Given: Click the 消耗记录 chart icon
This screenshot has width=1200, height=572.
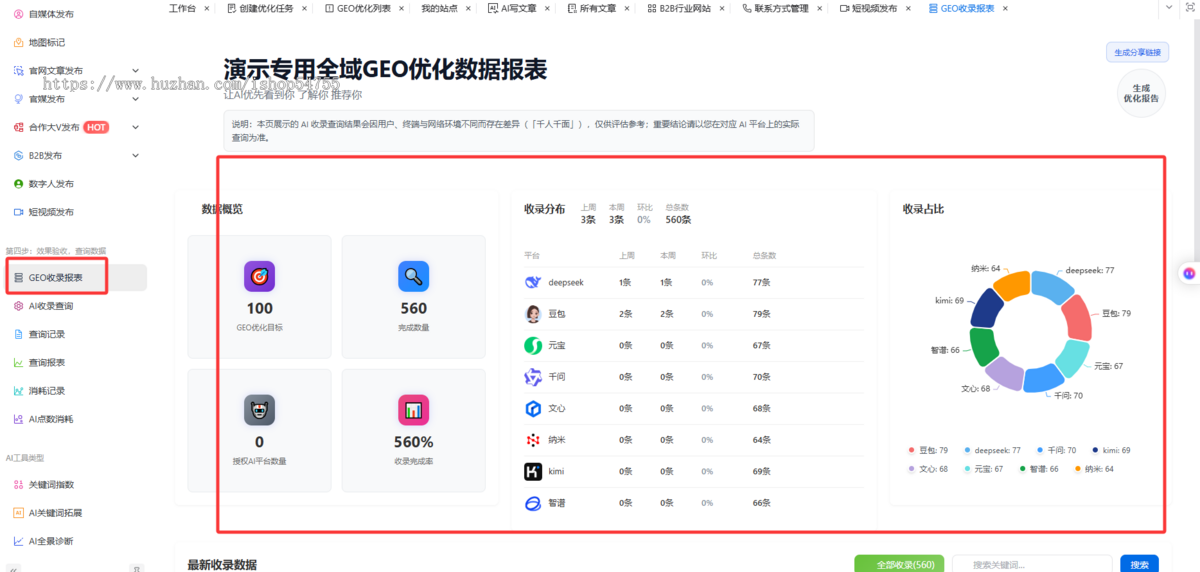Looking at the screenshot, I should [19, 390].
